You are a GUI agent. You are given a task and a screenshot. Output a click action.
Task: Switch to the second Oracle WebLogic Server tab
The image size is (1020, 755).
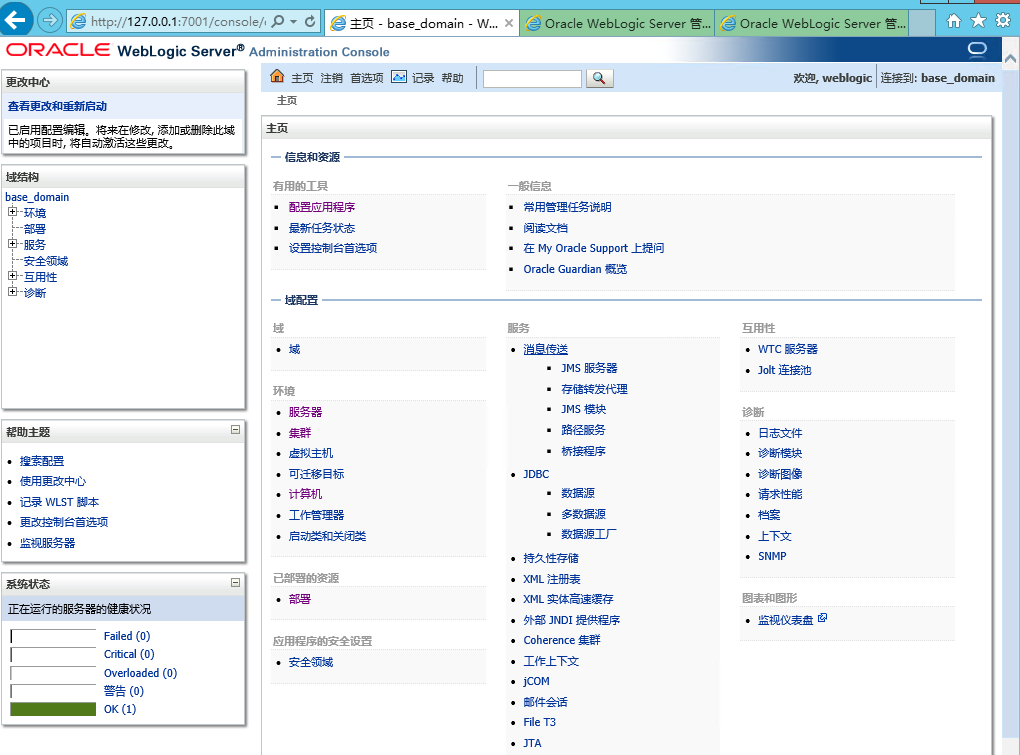617,23
